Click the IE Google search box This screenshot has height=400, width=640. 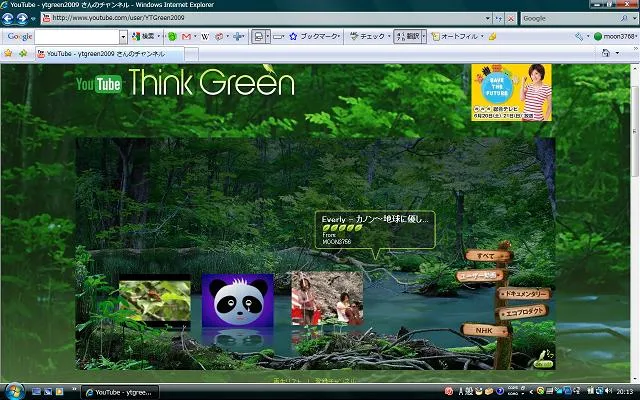pos(569,18)
